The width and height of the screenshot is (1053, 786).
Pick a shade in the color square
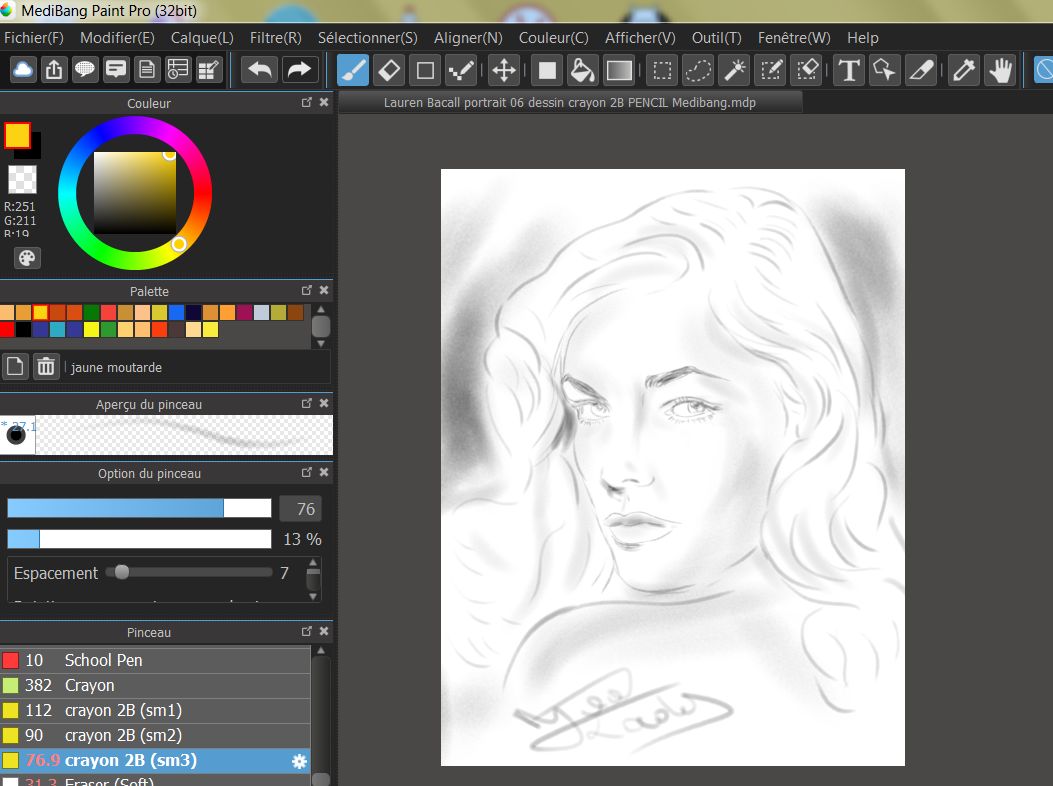pyautogui.click(x=134, y=193)
